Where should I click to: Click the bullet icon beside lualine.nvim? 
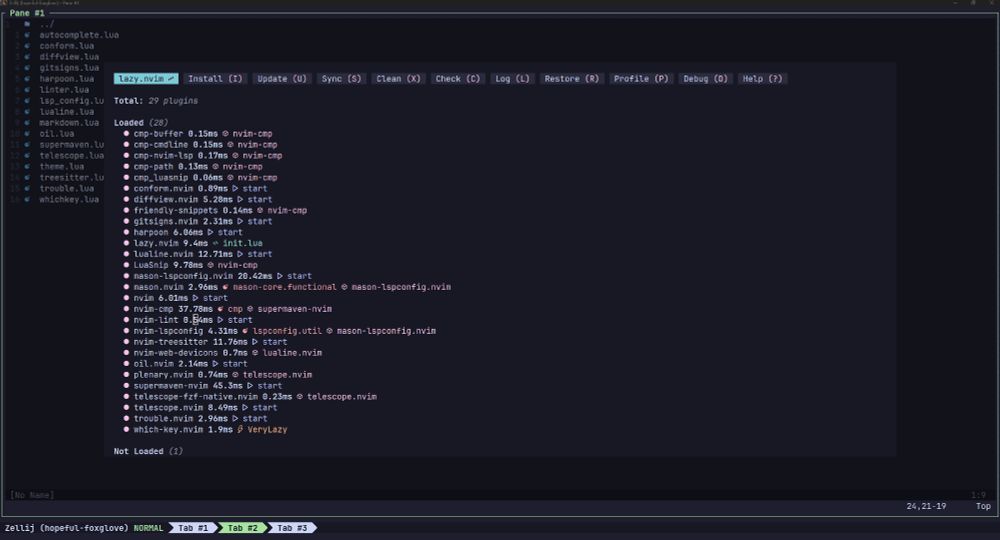126,254
